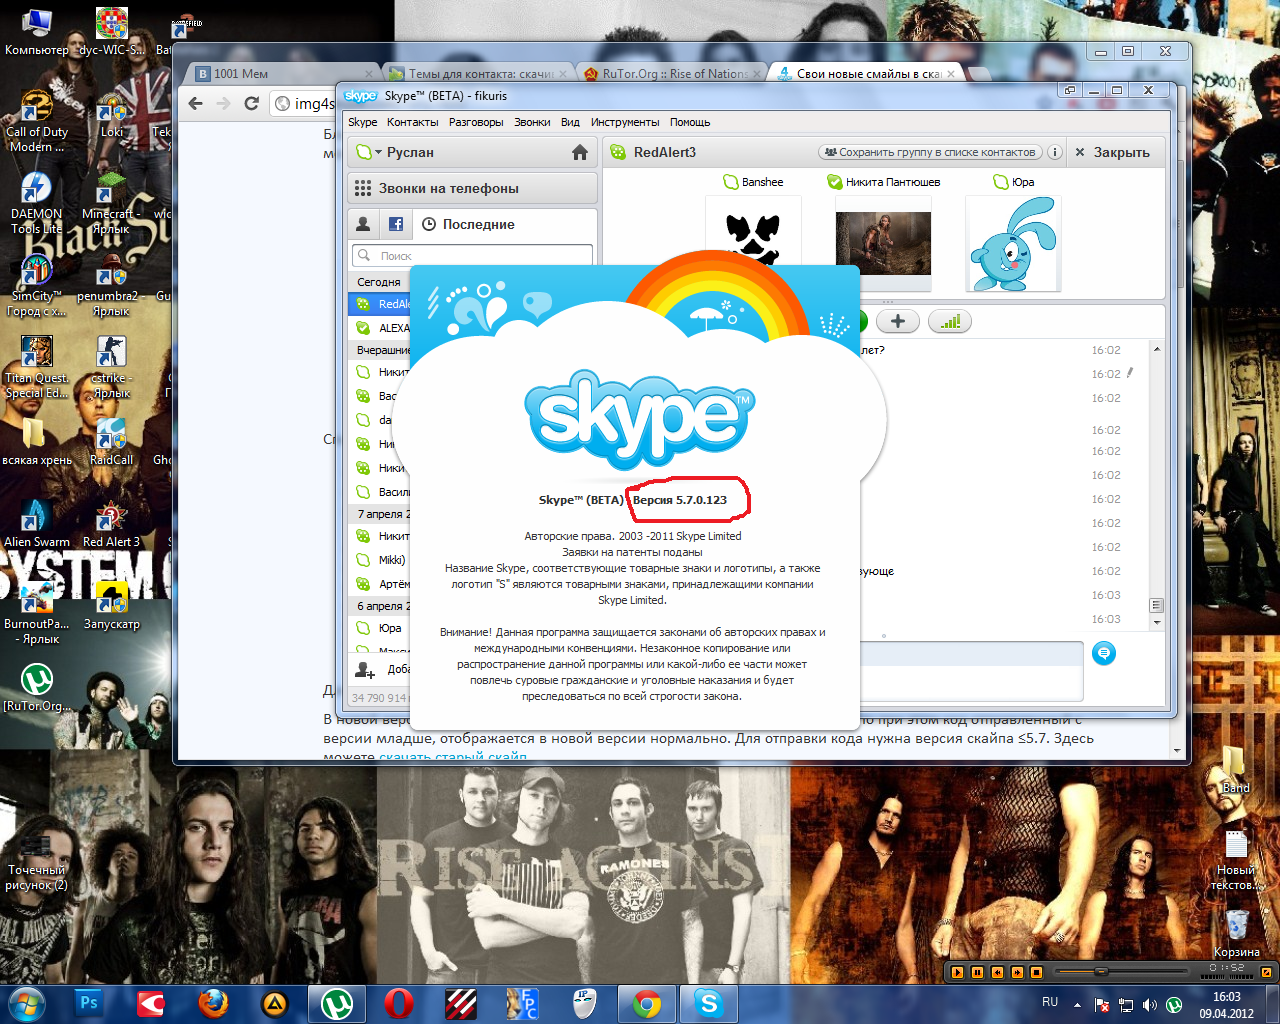Viewport: 1280px width, 1024px height.
Task: Click the plus button to add participants
Action: (x=898, y=321)
